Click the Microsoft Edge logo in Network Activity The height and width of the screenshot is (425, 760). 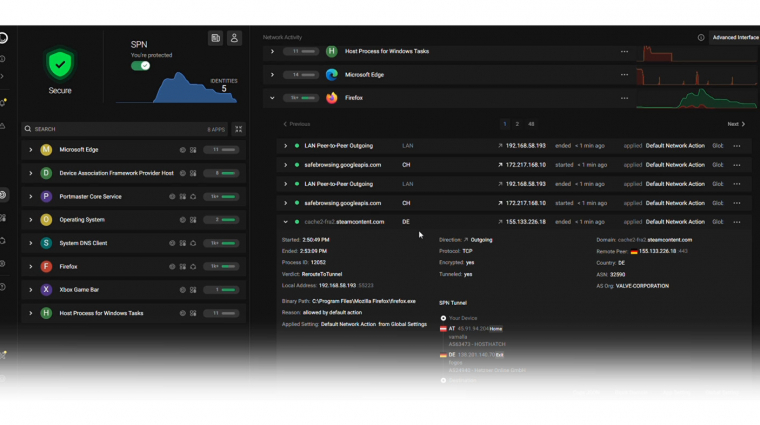(x=332, y=75)
